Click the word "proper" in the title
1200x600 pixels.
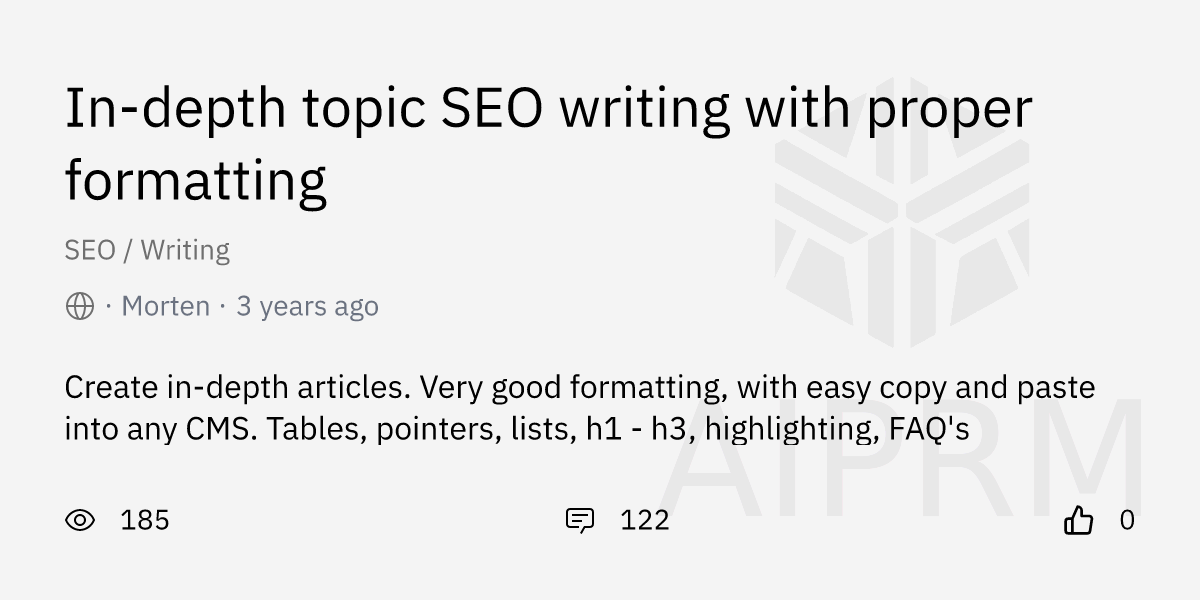948,110
